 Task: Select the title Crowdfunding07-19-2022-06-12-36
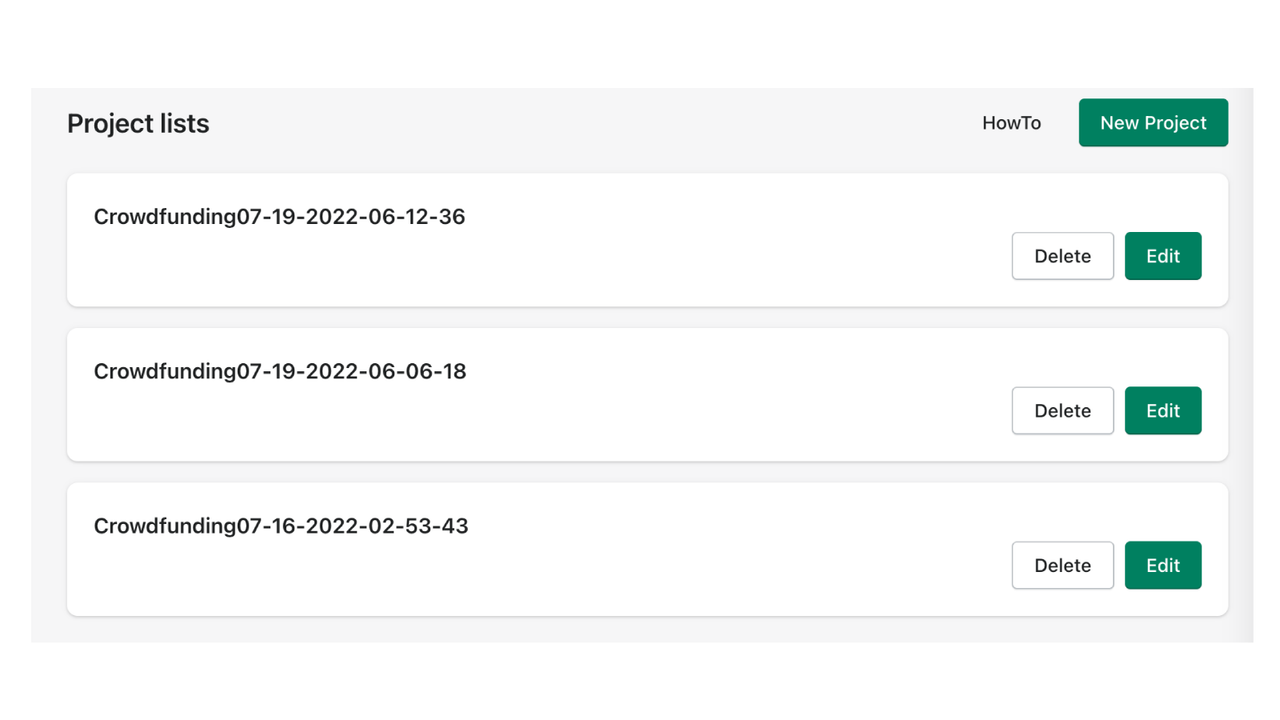(279, 216)
